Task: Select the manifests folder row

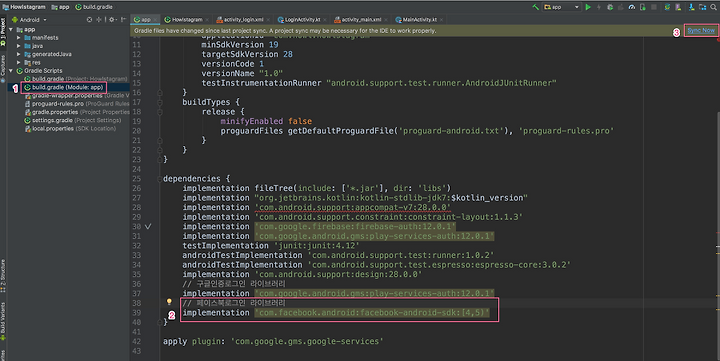Action: click(41, 38)
